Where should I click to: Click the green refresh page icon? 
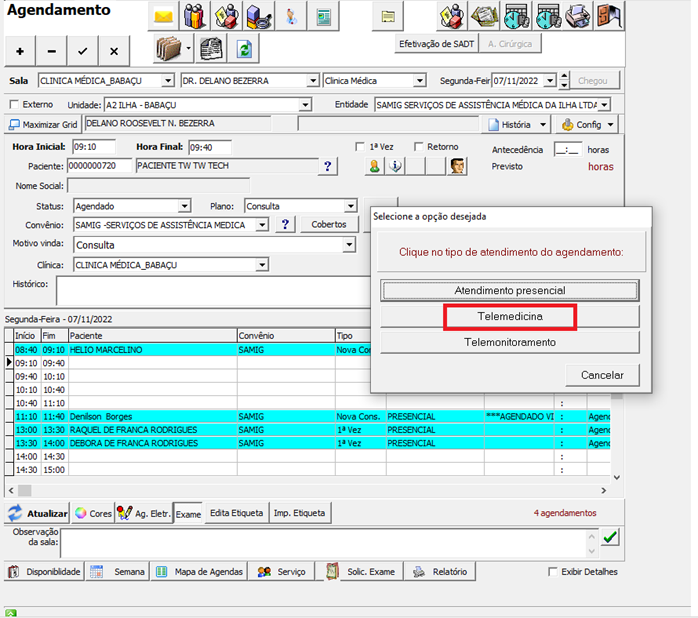pos(243,48)
